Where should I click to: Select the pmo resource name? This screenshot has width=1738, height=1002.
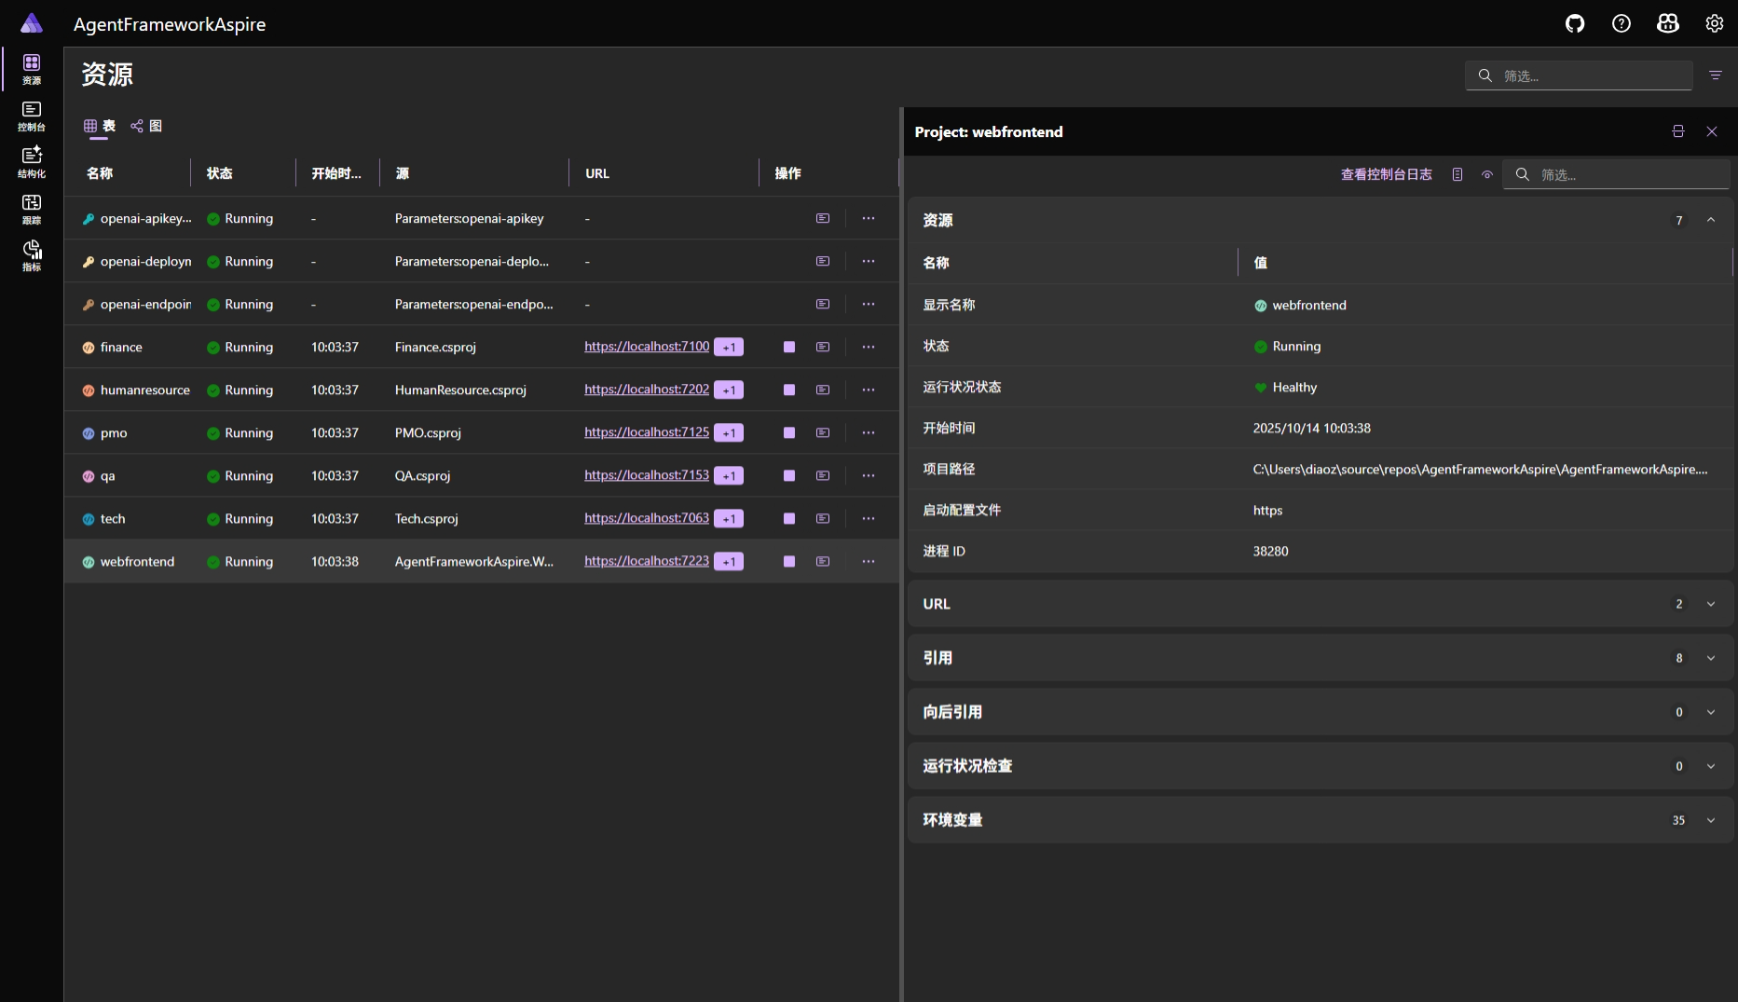click(114, 433)
